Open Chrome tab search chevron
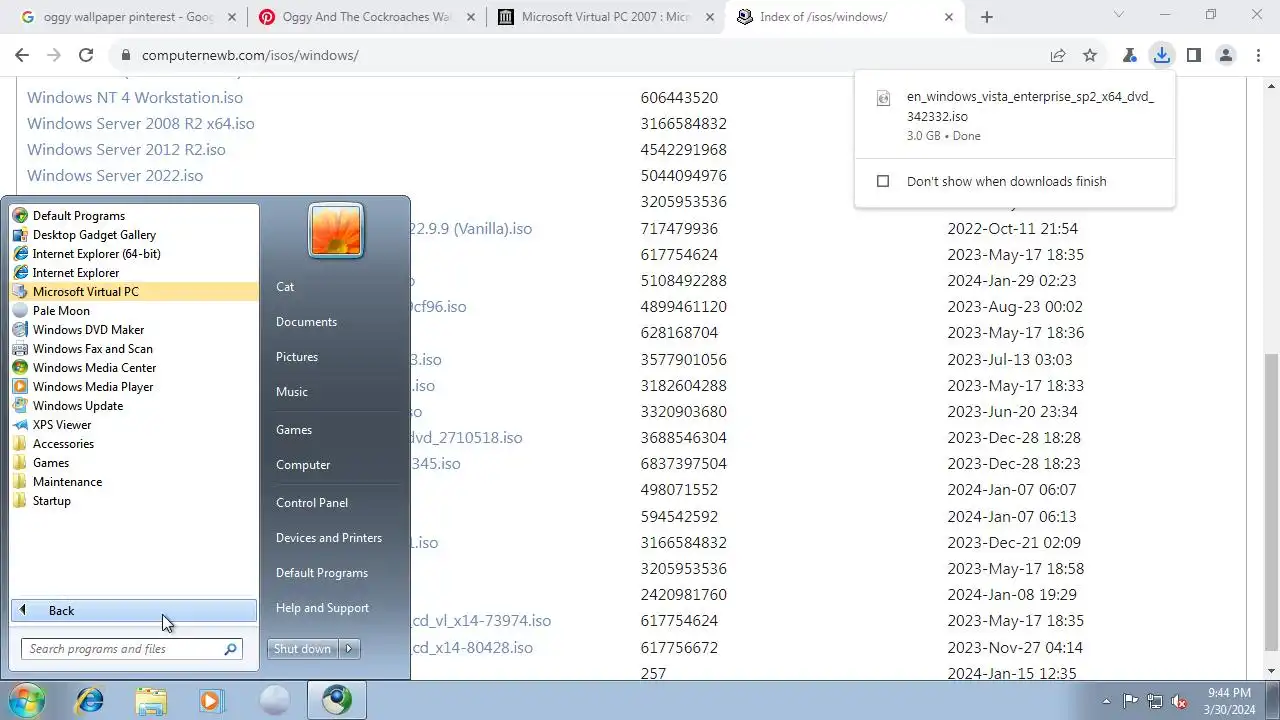The image size is (1280, 720). point(1118,15)
